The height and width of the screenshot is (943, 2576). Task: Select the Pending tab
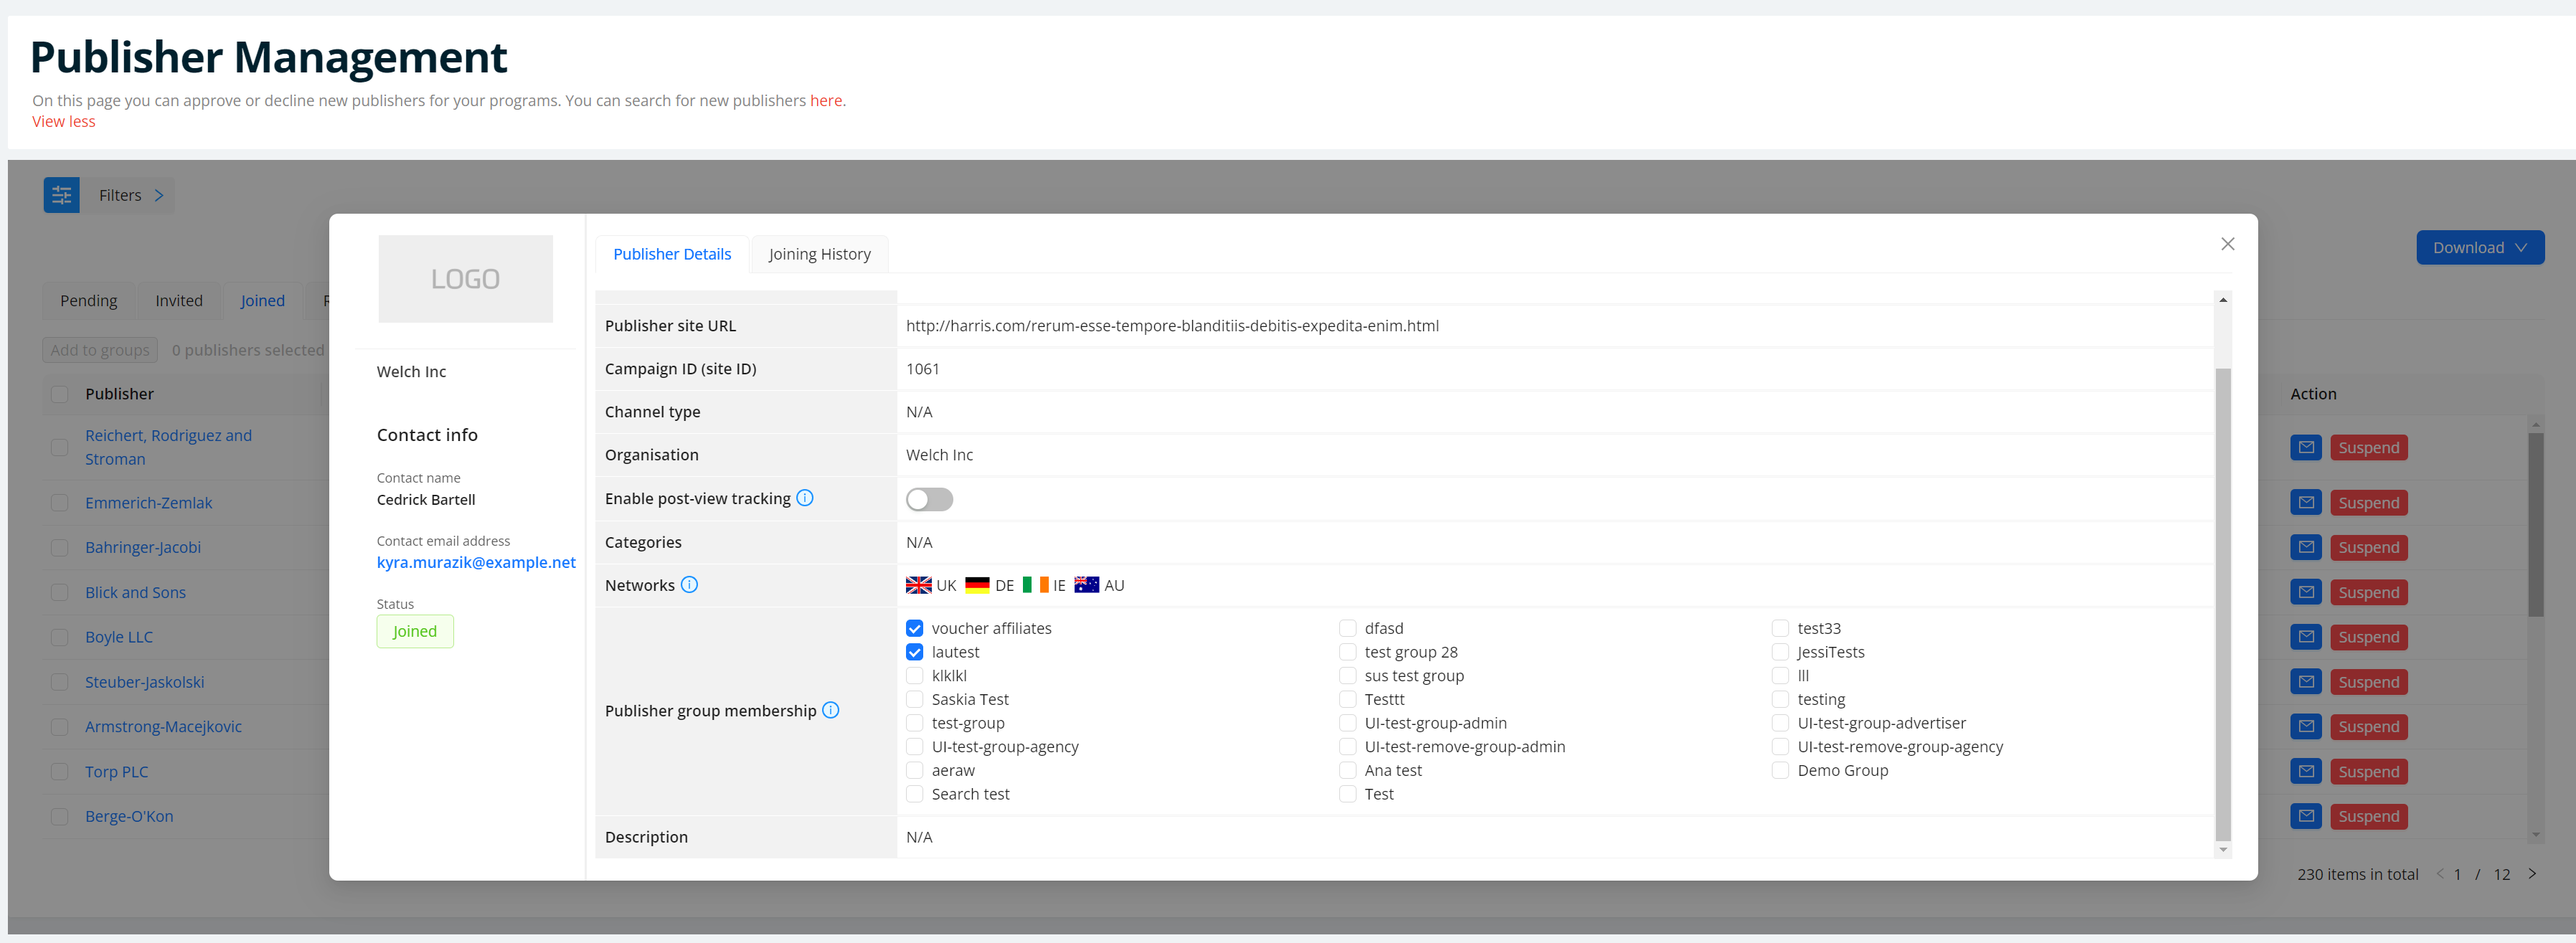(88, 301)
